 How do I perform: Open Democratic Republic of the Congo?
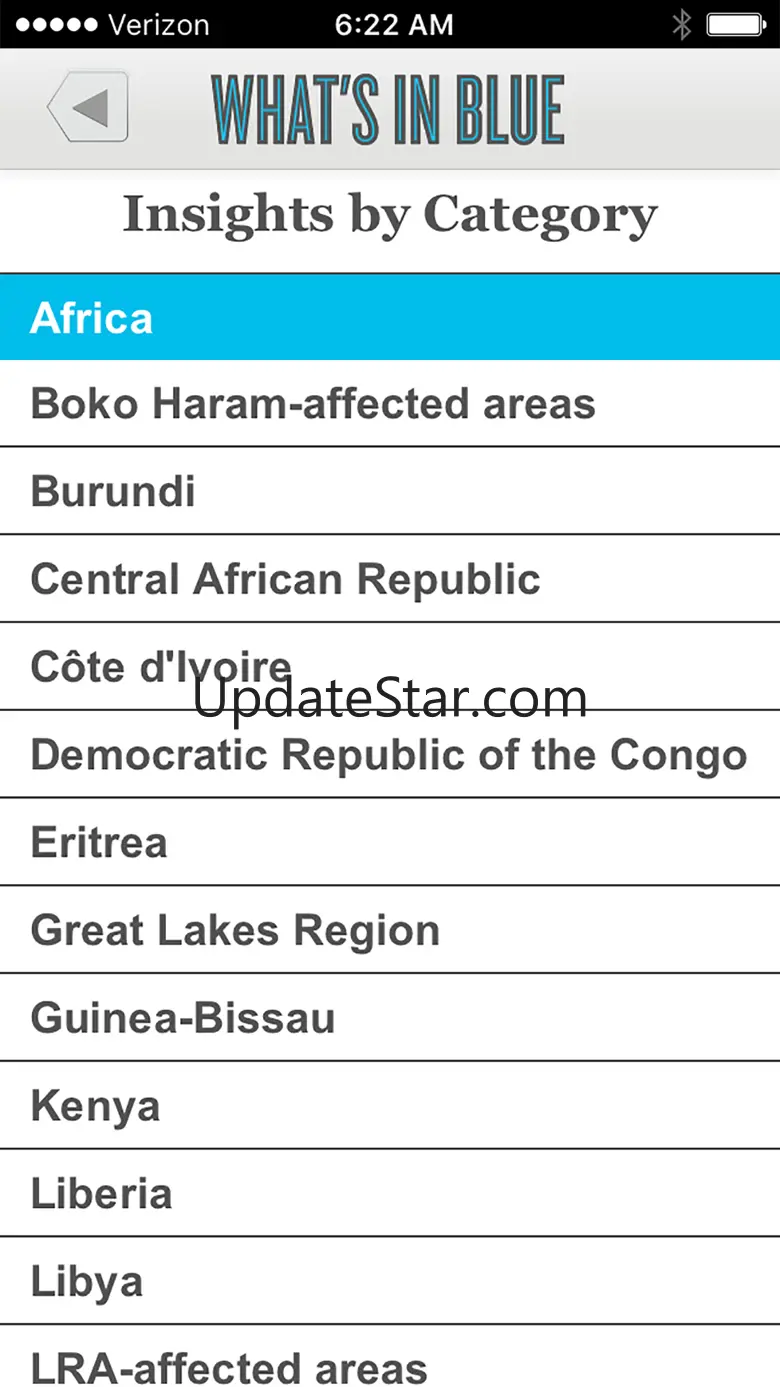click(388, 755)
